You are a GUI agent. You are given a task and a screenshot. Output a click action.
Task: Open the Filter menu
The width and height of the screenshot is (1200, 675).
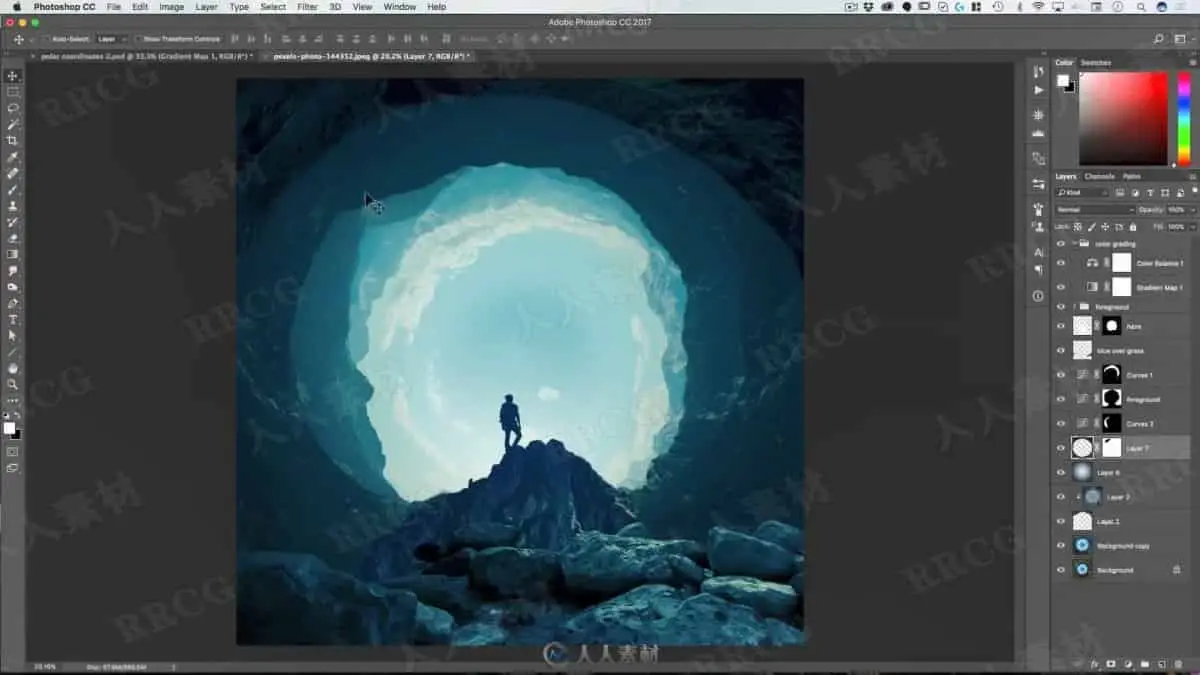pyautogui.click(x=307, y=7)
